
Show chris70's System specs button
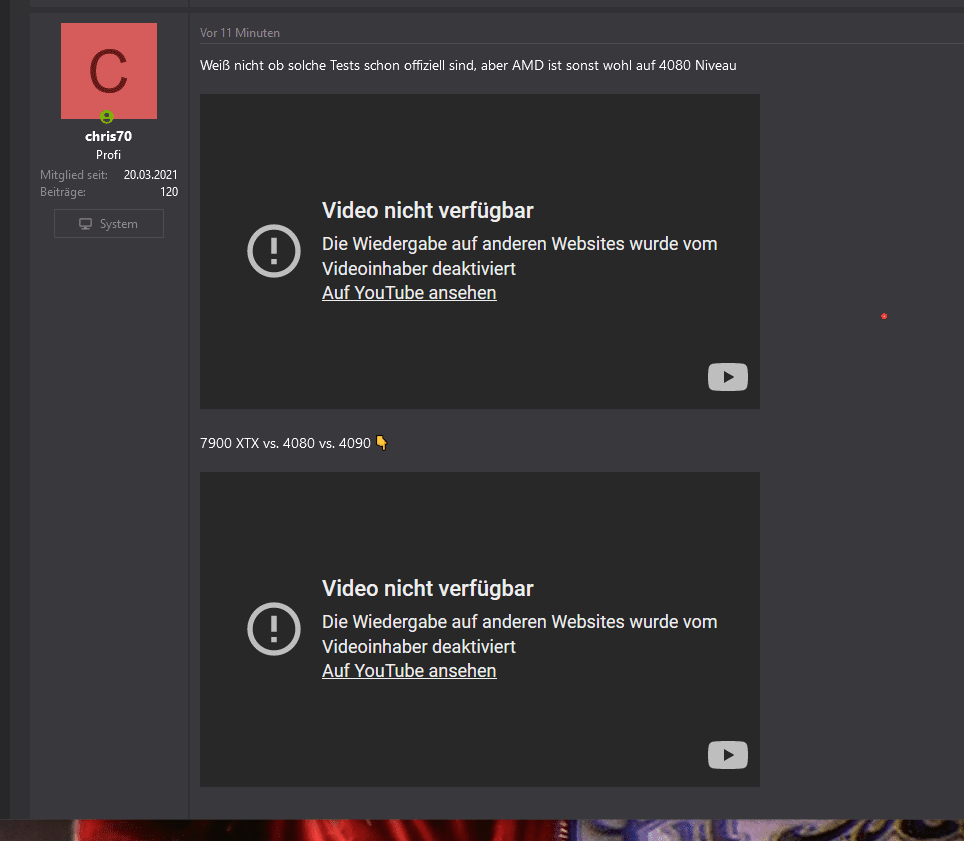coord(109,224)
